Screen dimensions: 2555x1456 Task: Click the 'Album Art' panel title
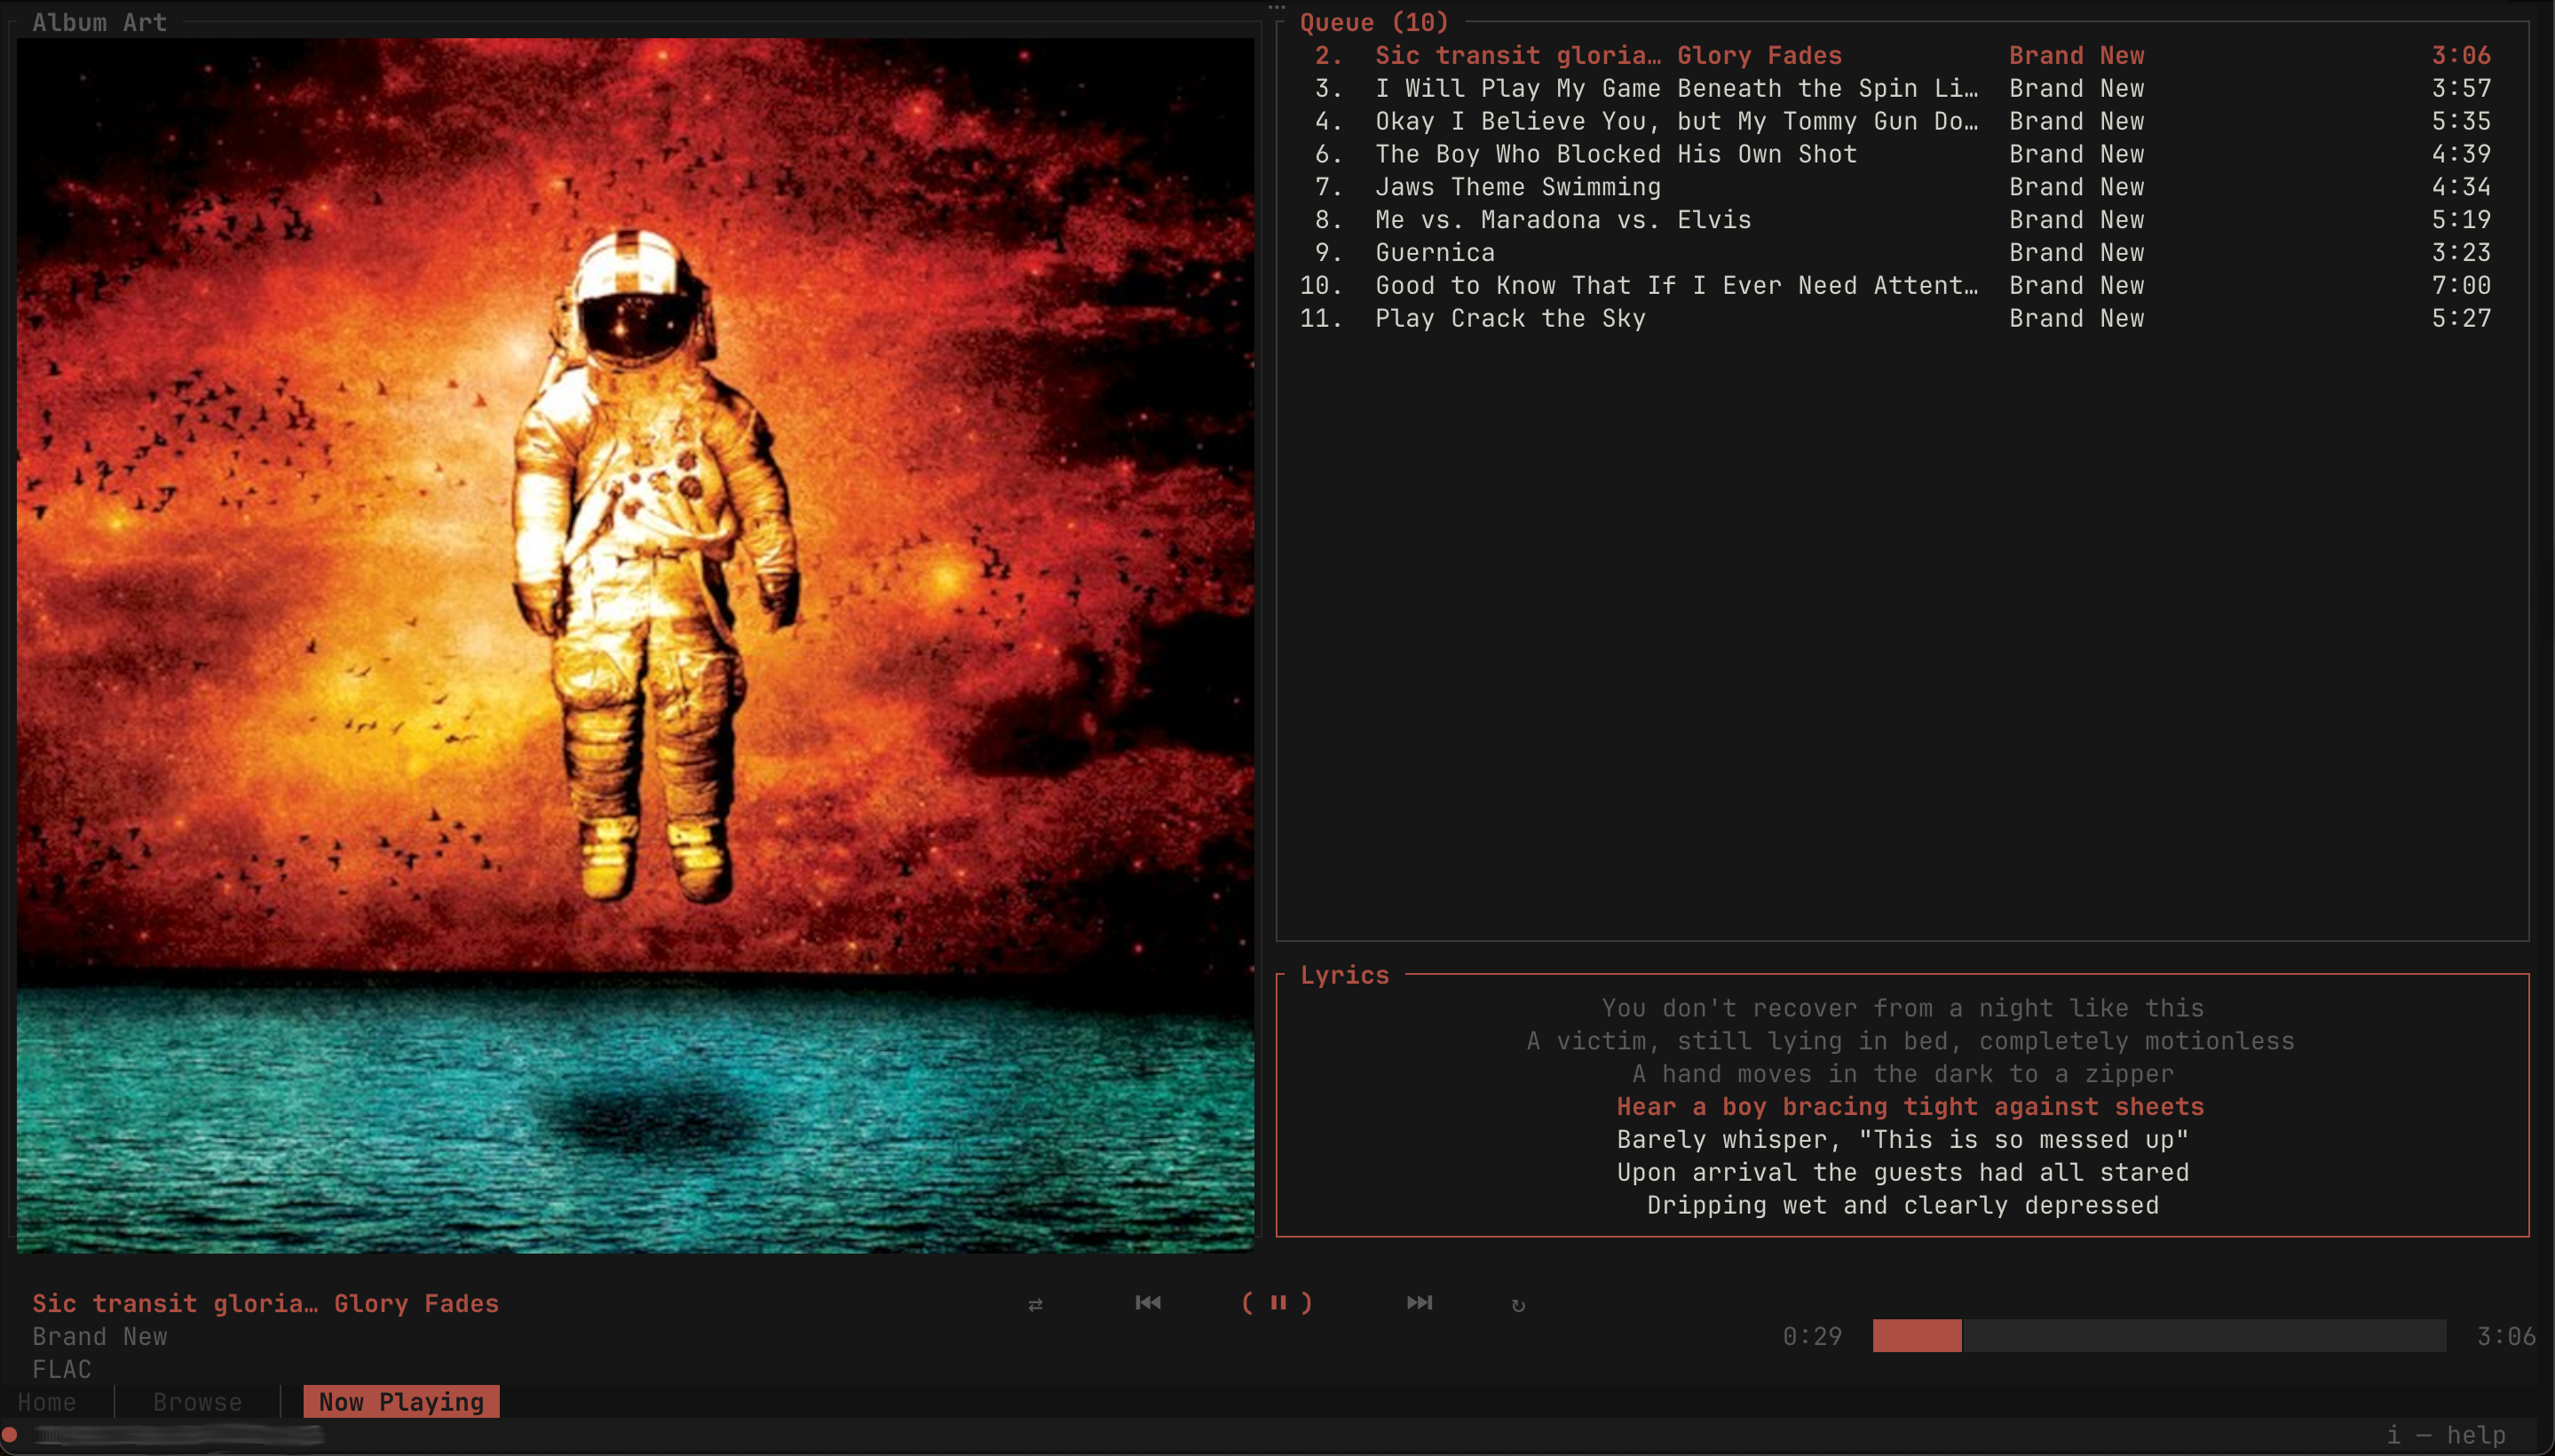[x=99, y=23]
